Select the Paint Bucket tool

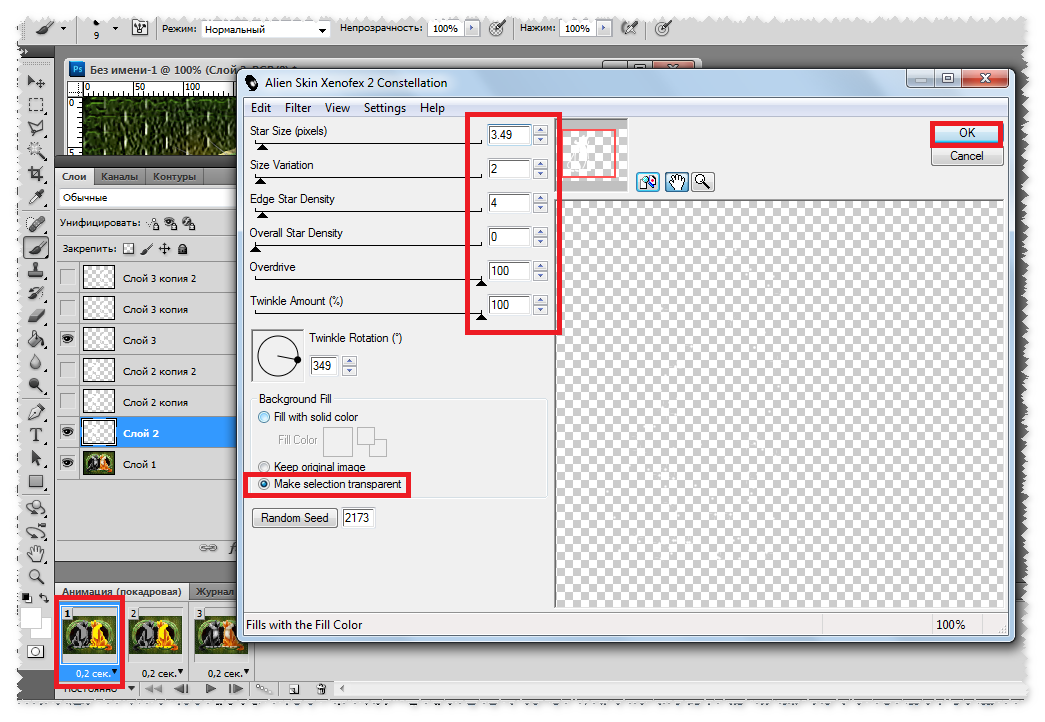click(x=36, y=339)
